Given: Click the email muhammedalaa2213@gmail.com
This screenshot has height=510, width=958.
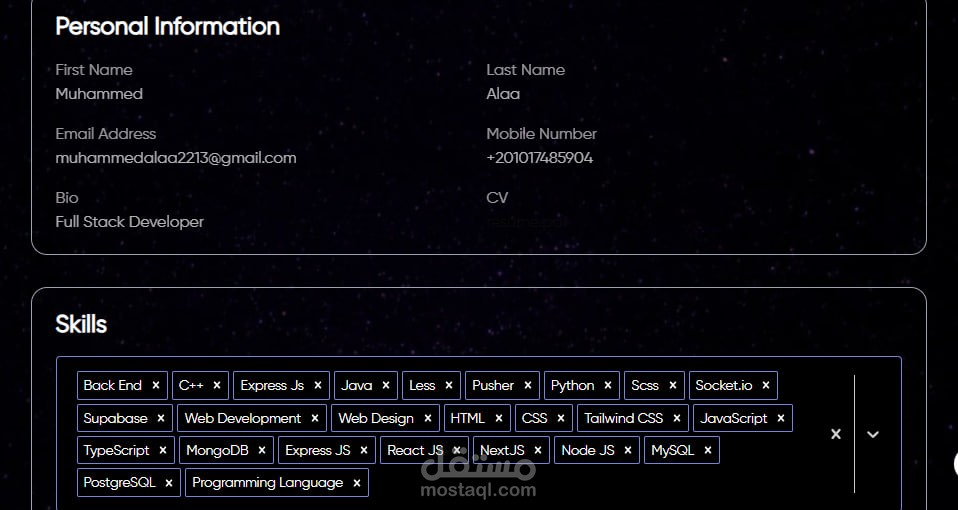Looking at the screenshot, I should click(176, 158).
